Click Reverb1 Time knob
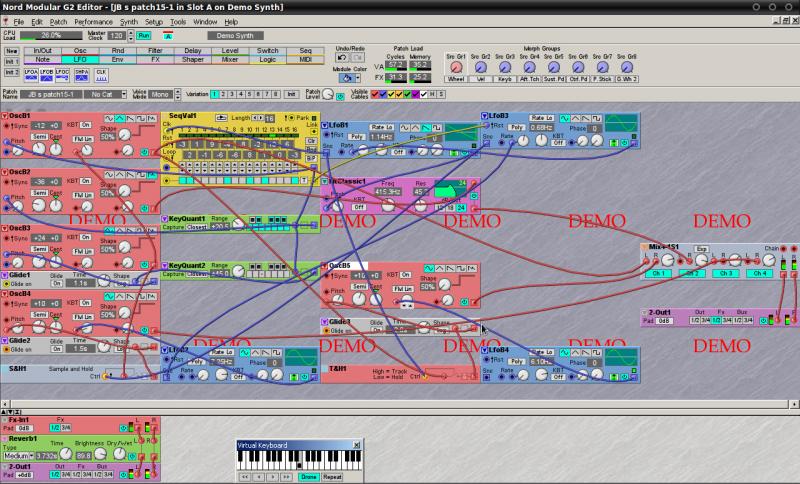The width and height of the screenshot is (800, 484). pos(66,453)
